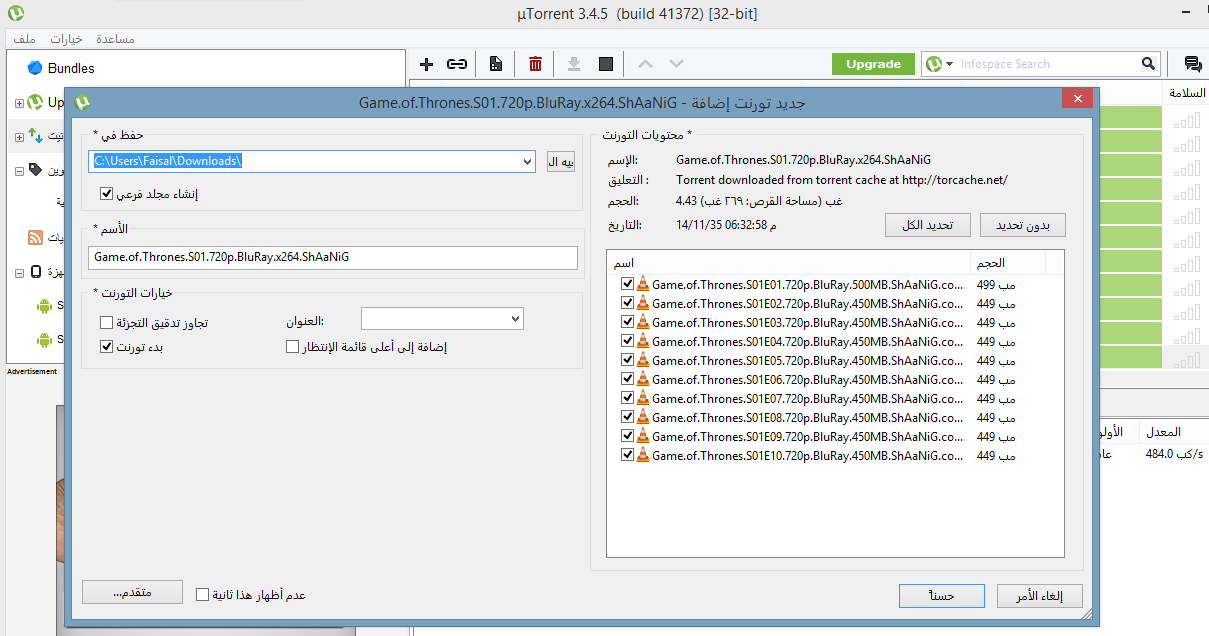1209x636 pixels.
Task: Click the second Android device icon
Action: pos(44,340)
